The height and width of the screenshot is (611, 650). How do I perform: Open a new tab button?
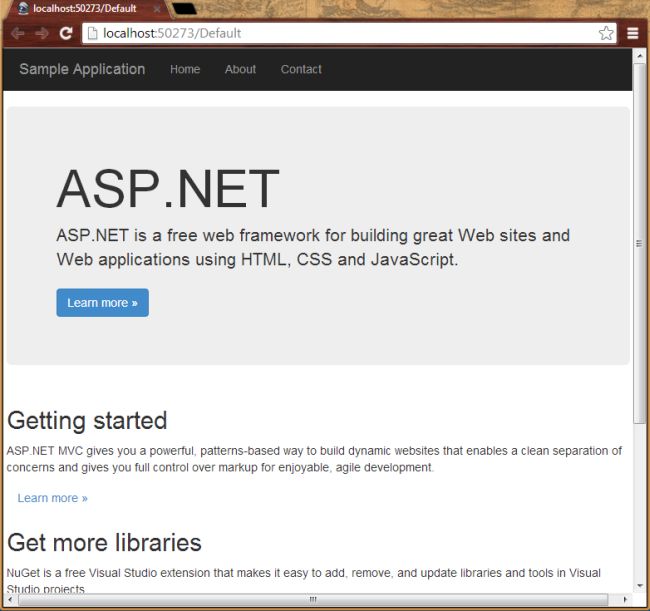(x=184, y=8)
